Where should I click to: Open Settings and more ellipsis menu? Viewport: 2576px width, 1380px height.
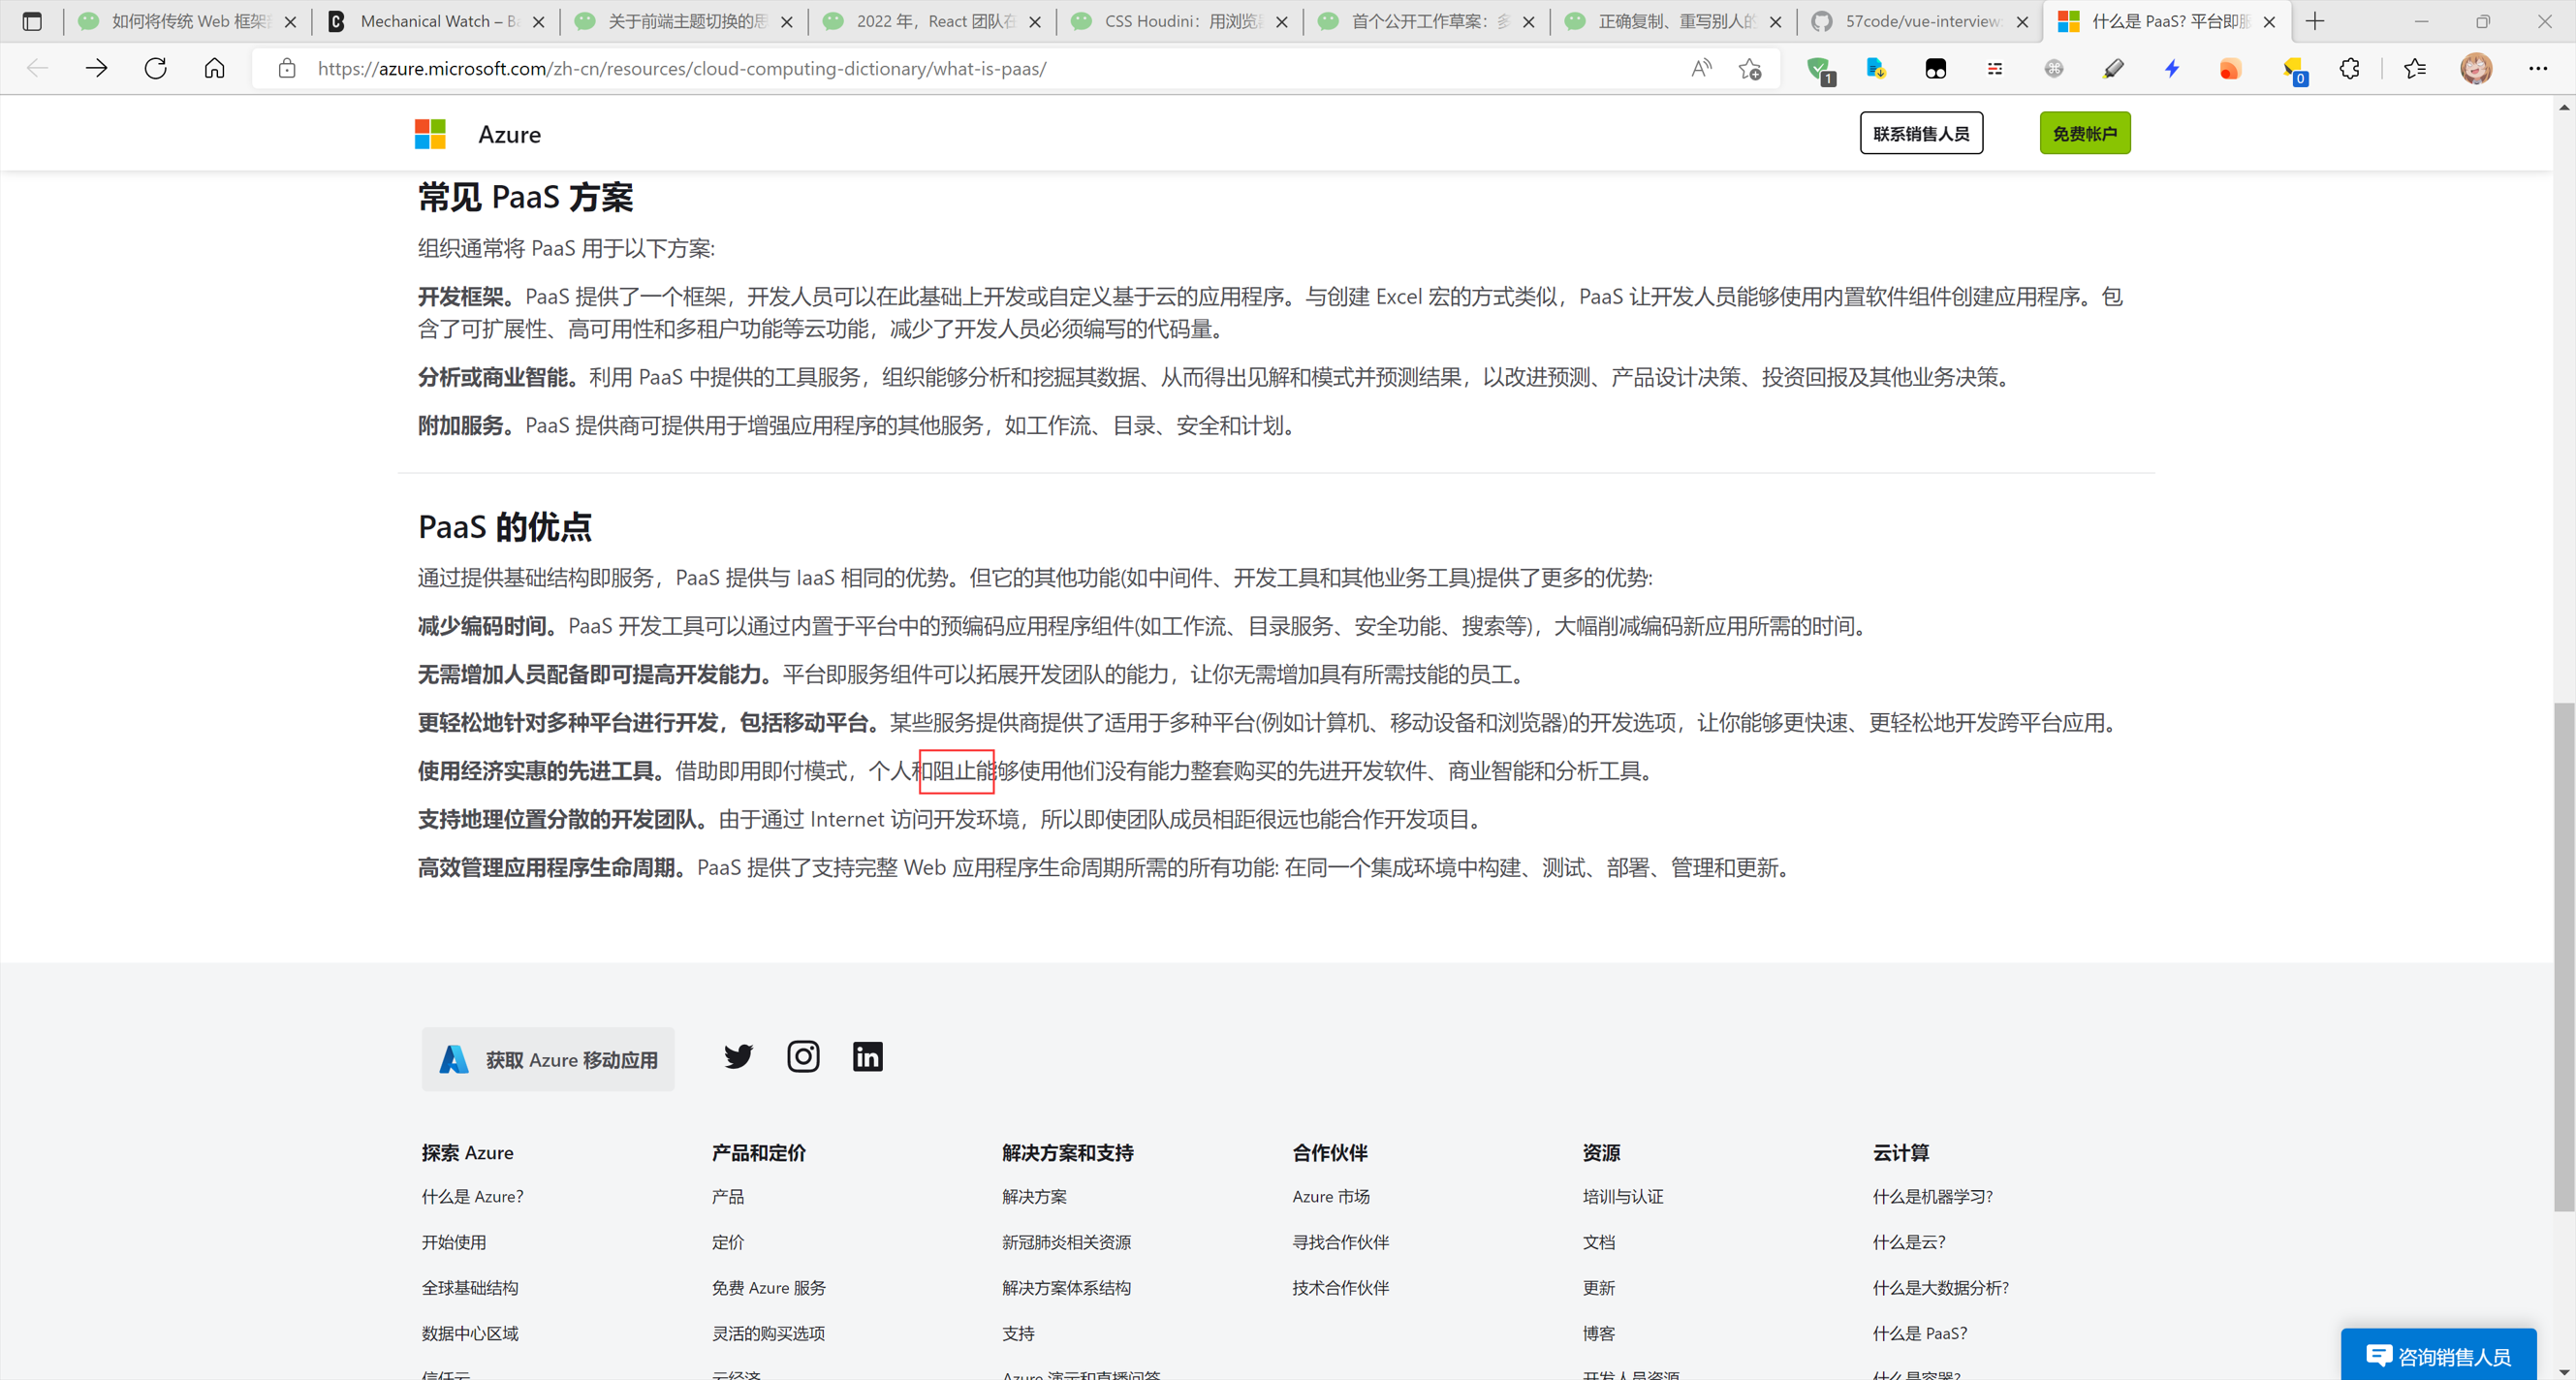2538,69
